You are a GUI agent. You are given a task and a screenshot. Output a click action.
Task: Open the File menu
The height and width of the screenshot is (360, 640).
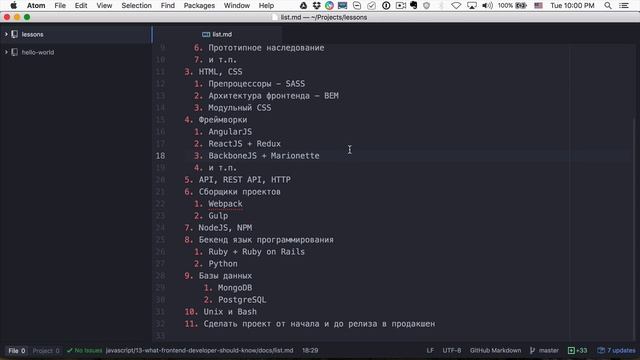click(60, 5)
